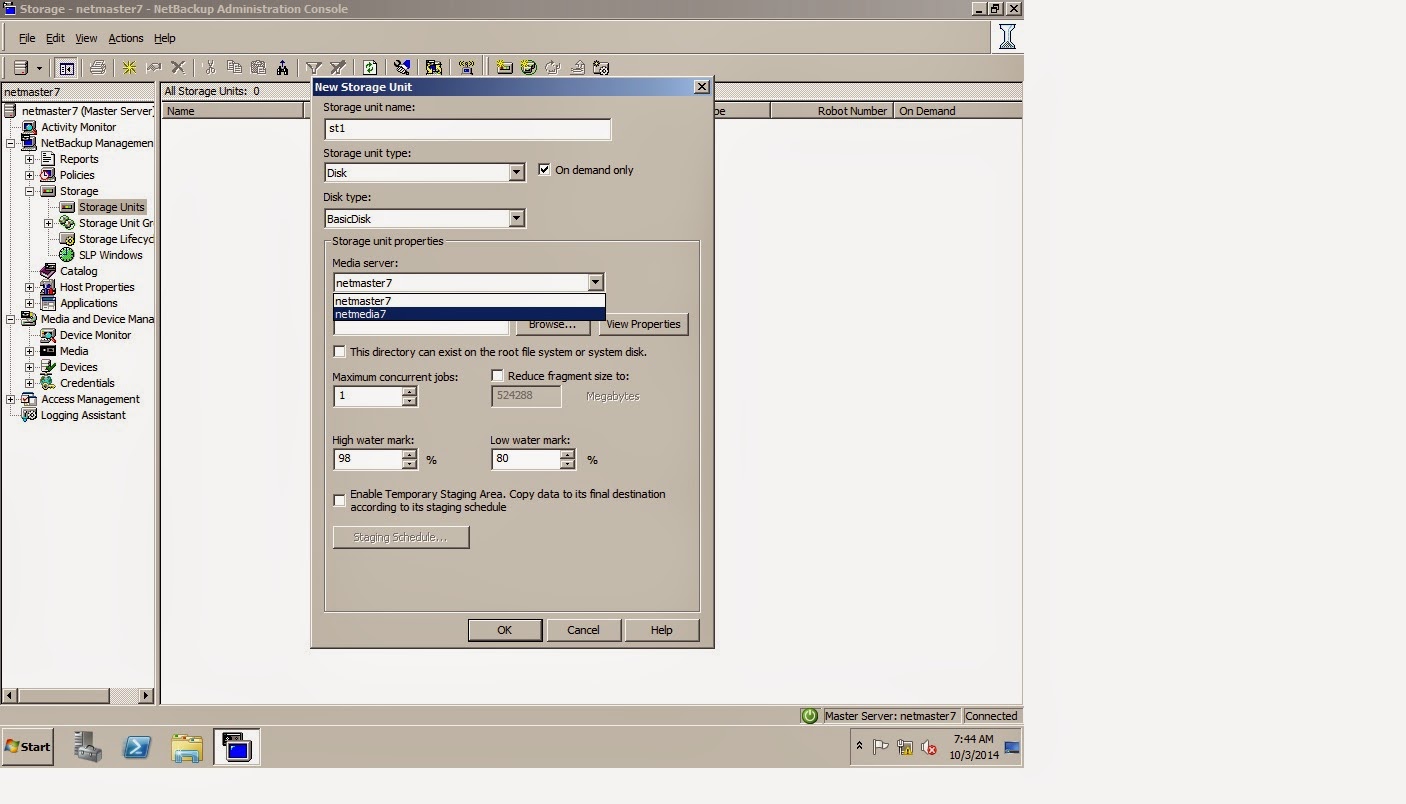Increase Maximum concurrent jobs with the stepper
The width and height of the screenshot is (1406, 804).
pyautogui.click(x=409, y=392)
